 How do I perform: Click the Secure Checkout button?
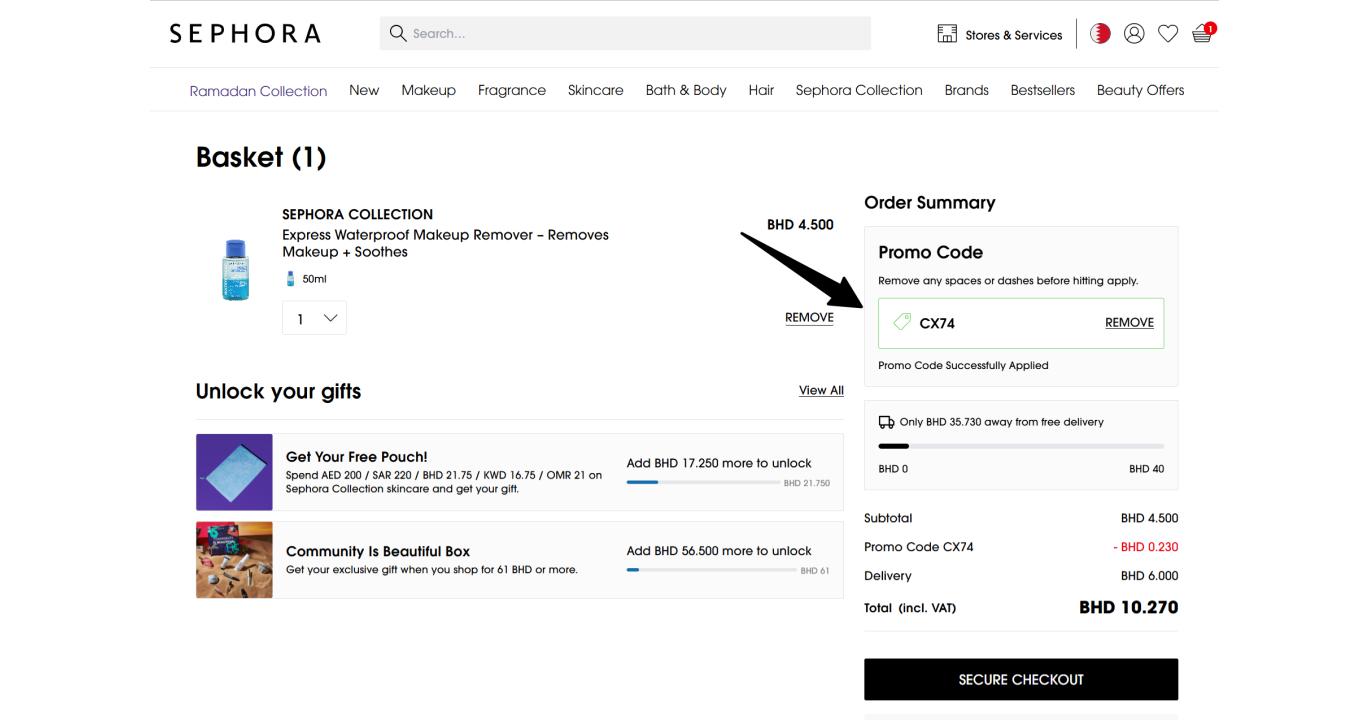[x=1021, y=679]
